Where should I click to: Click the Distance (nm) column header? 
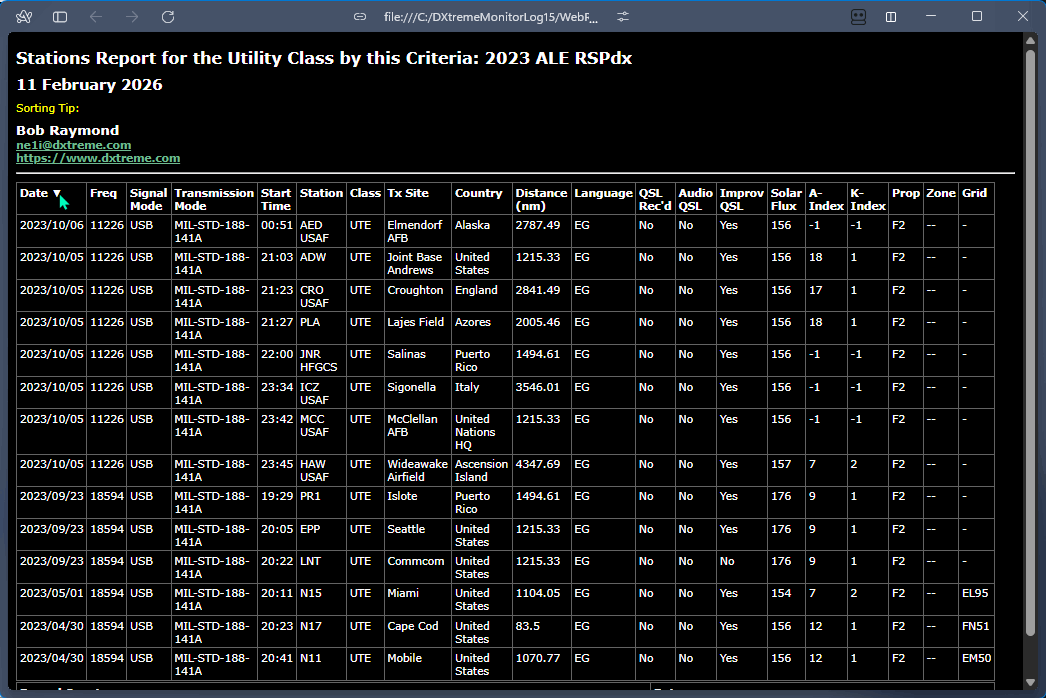click(541, 199)
